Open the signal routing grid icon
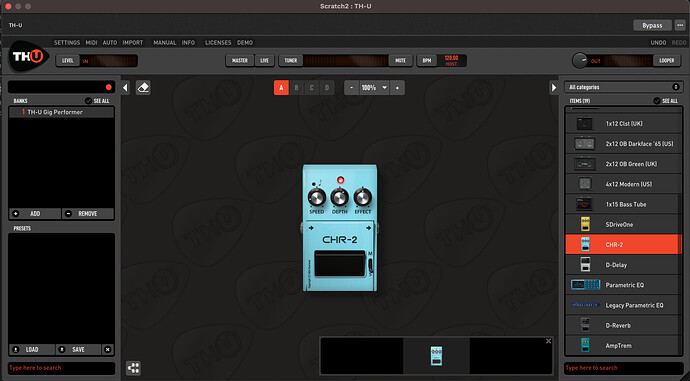Image resolution: width=690 pixels, height=381 pixels. point(133,368)
